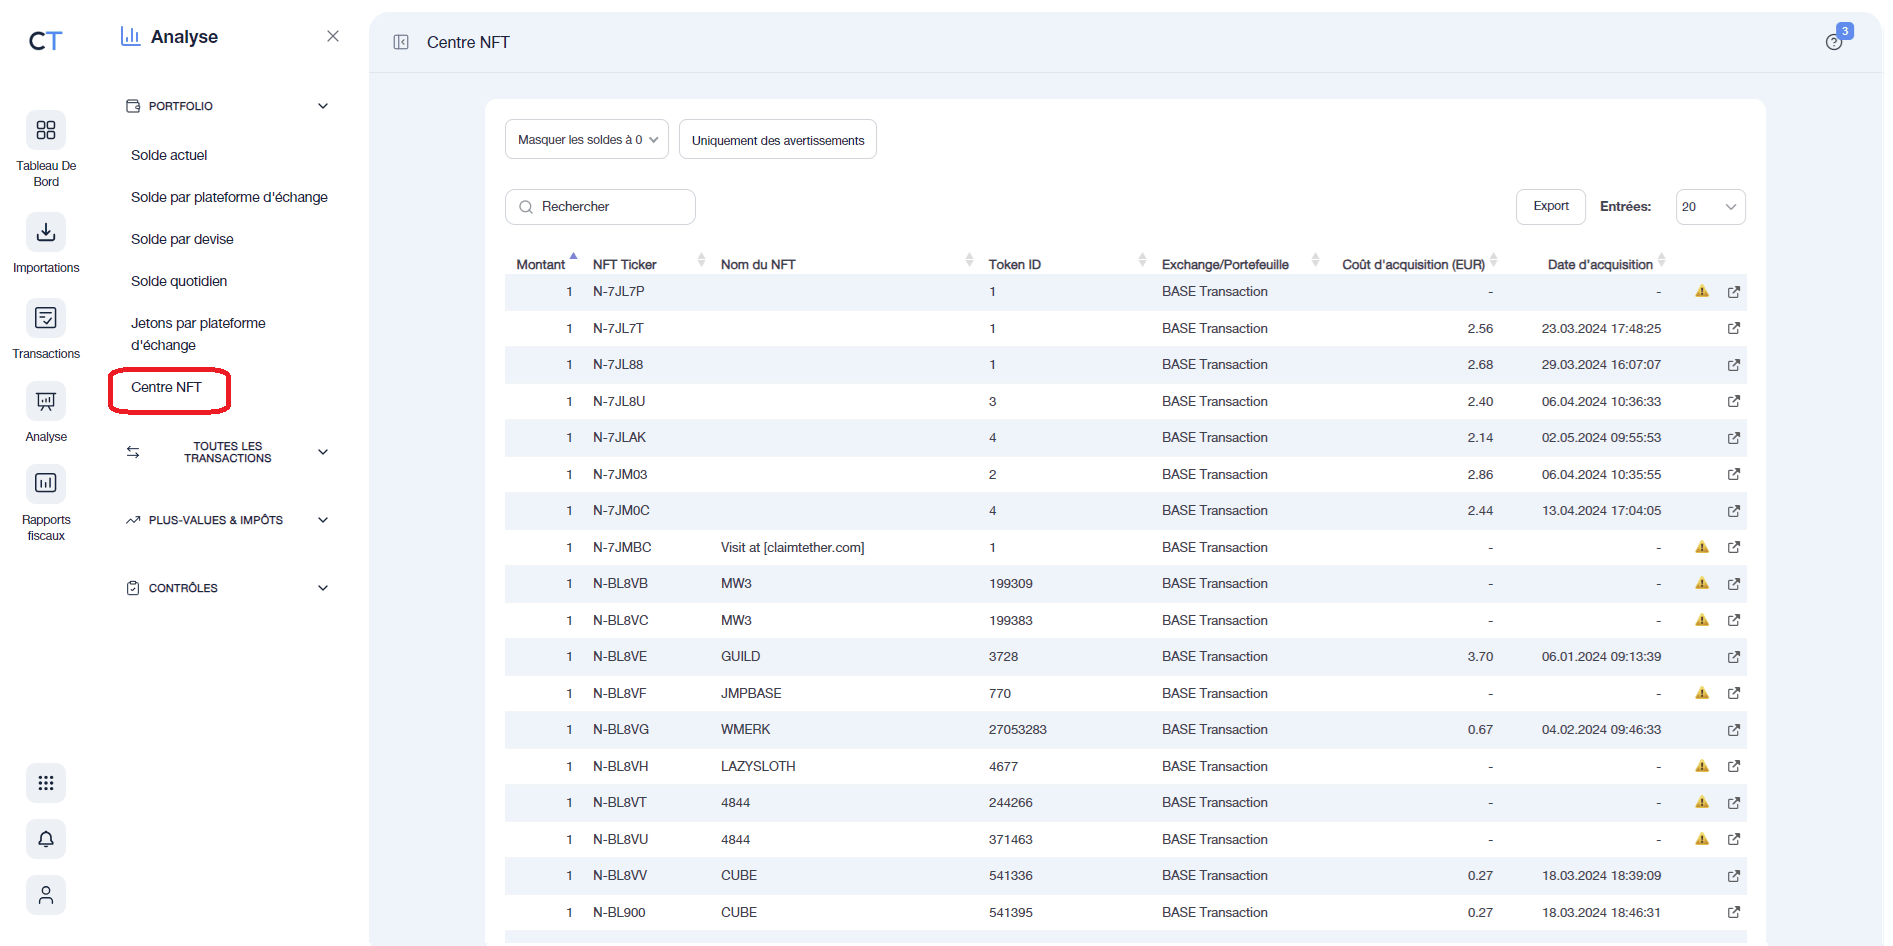Open the user account profile icon
The image size is (1893, 946).
46,895
